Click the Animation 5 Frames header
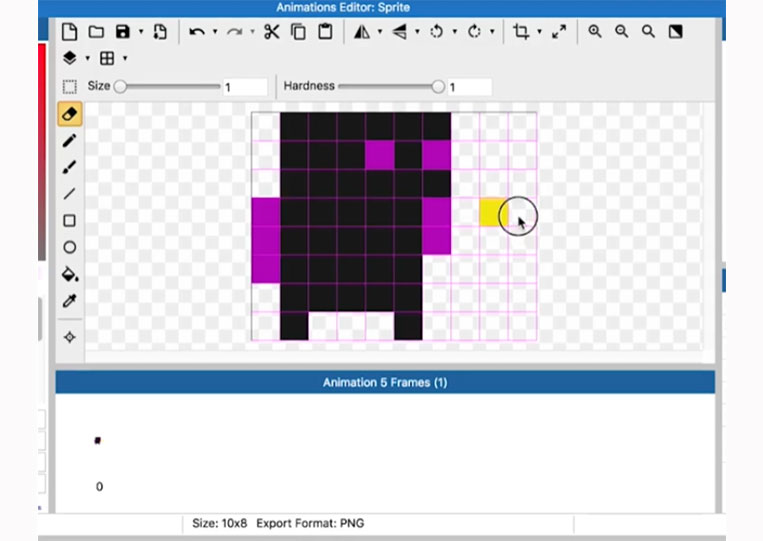 coord(385,382)
